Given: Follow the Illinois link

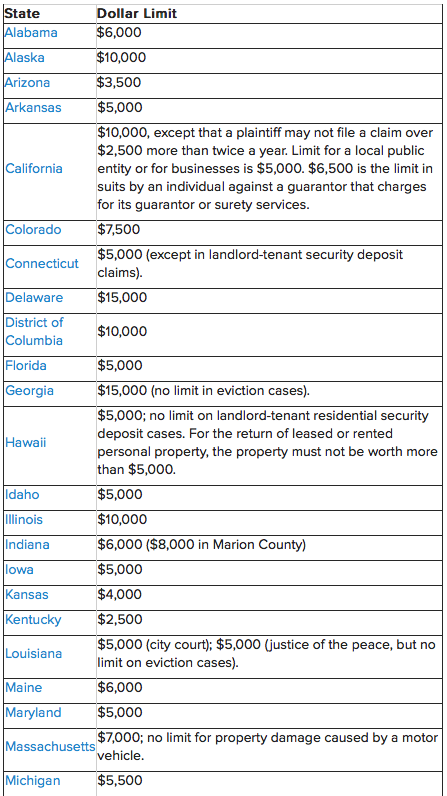Looking at the screenshot, I should coord(24,520).
